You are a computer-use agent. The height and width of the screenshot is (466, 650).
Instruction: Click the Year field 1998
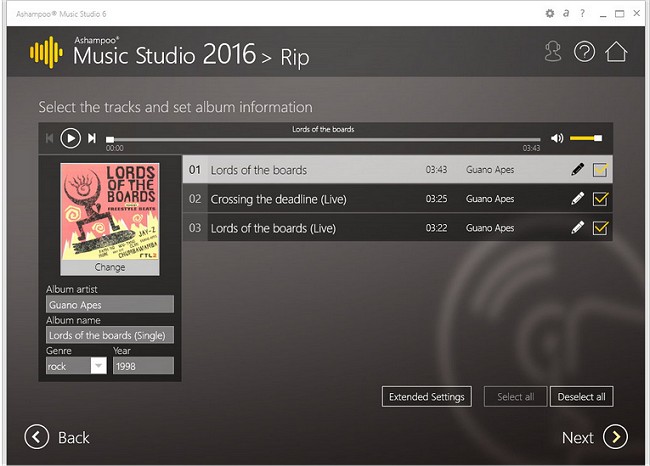click(143, 366)
